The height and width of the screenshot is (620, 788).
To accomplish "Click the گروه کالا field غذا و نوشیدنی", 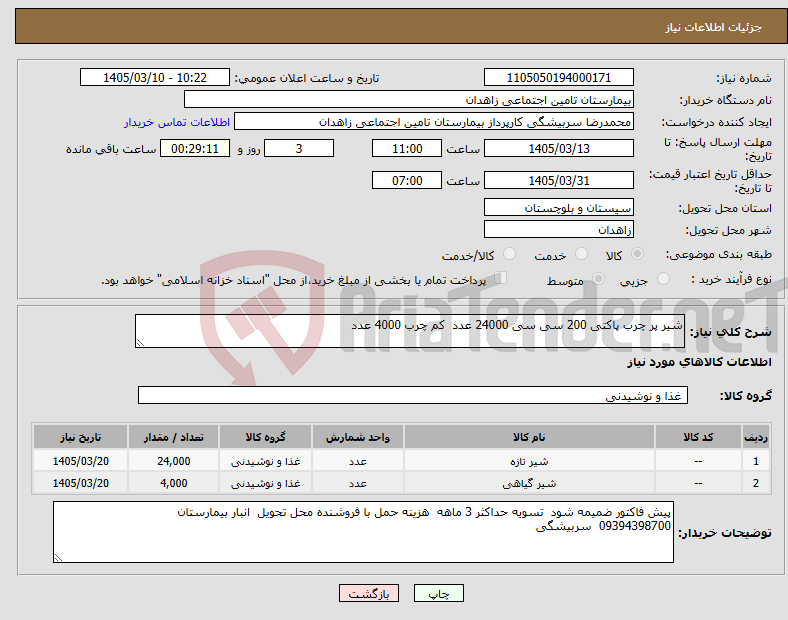I will (x=413, y=395).
